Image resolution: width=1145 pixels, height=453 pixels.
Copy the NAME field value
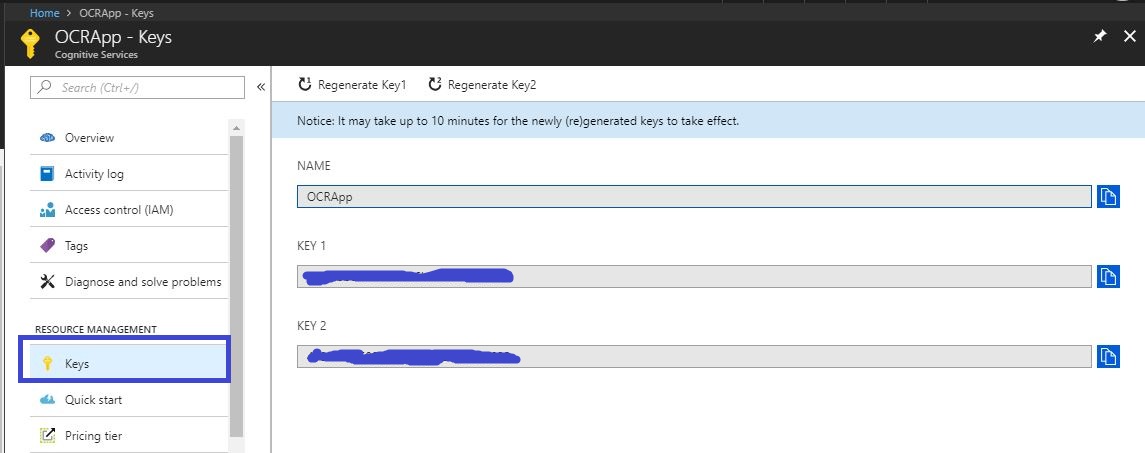coord(1108,197)
